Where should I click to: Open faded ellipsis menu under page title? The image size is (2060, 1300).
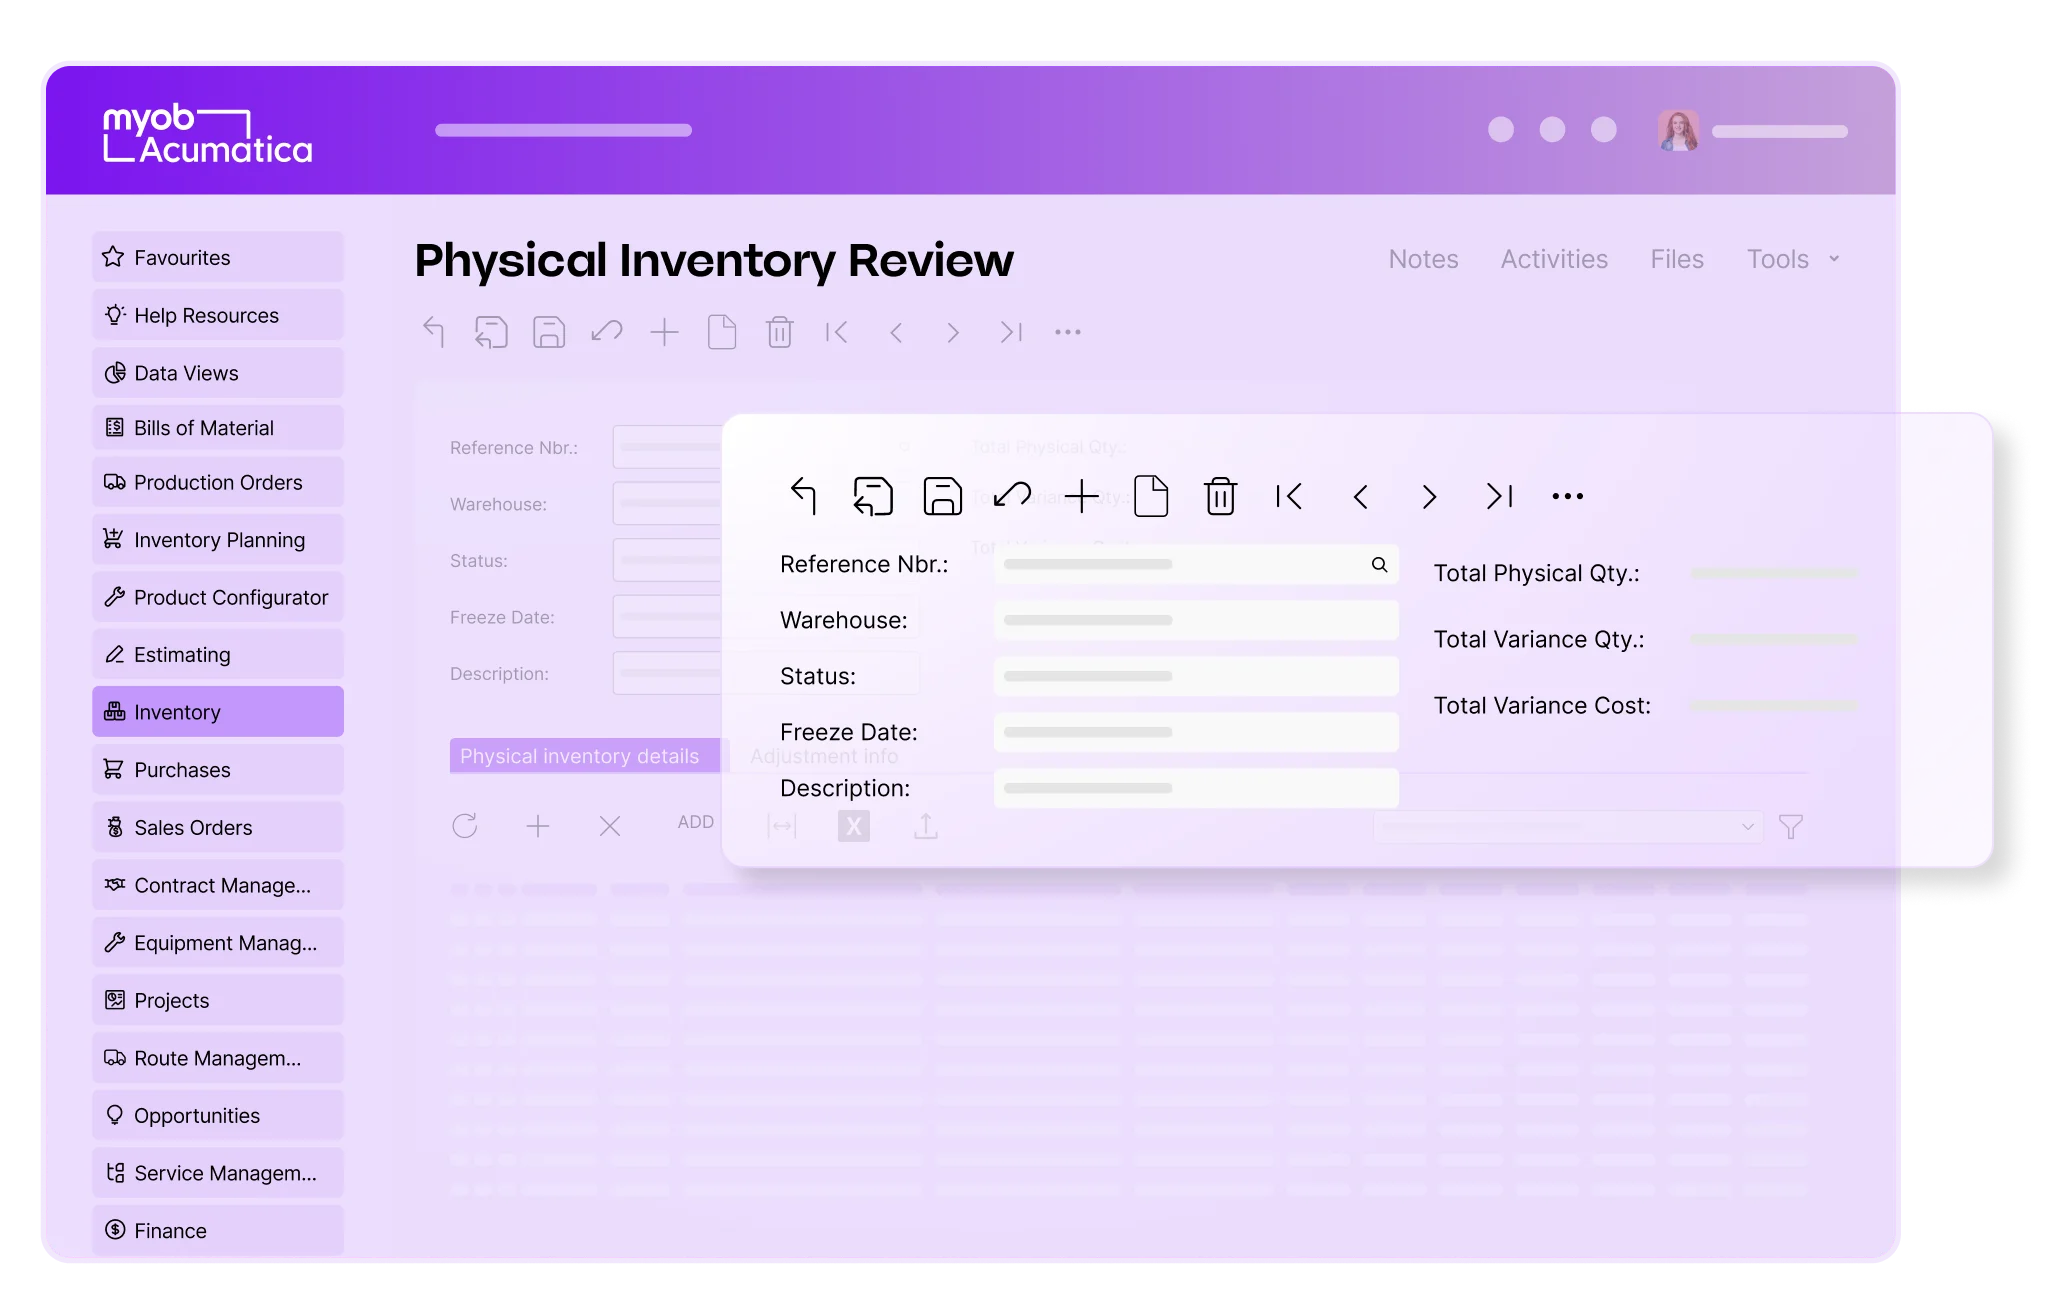[1068, 332]
